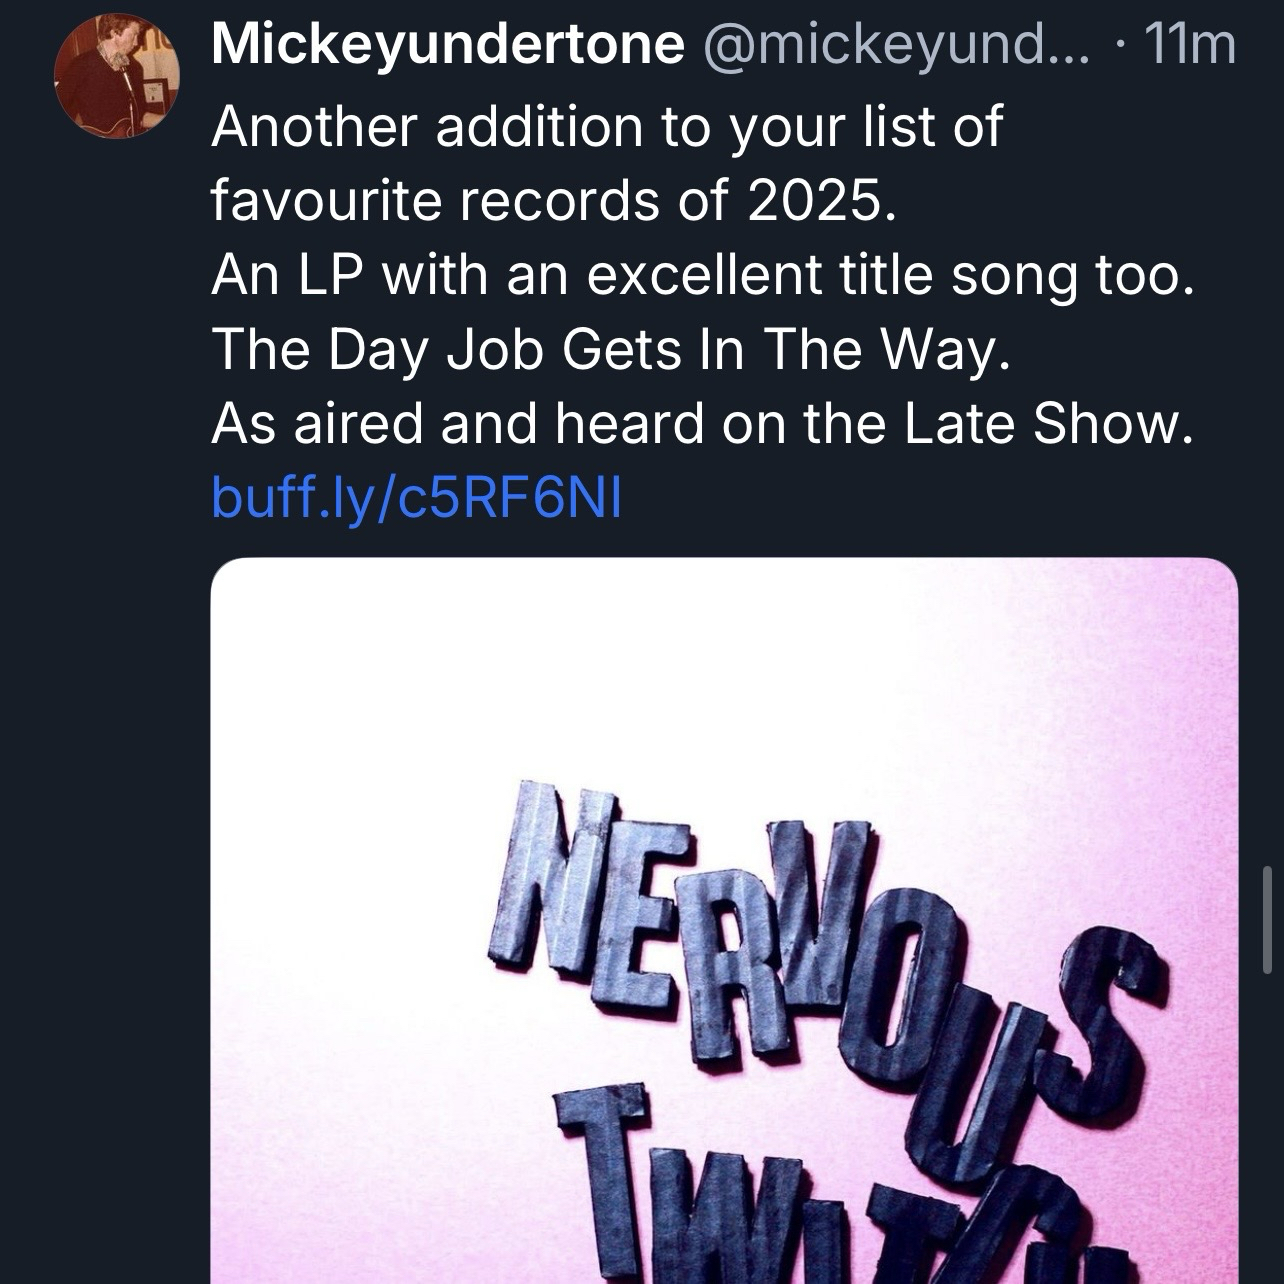This screenshot has height=1284, width=1284.
Task: Open the buff.ly/c5RF6NI link
Action: [416, 497]
